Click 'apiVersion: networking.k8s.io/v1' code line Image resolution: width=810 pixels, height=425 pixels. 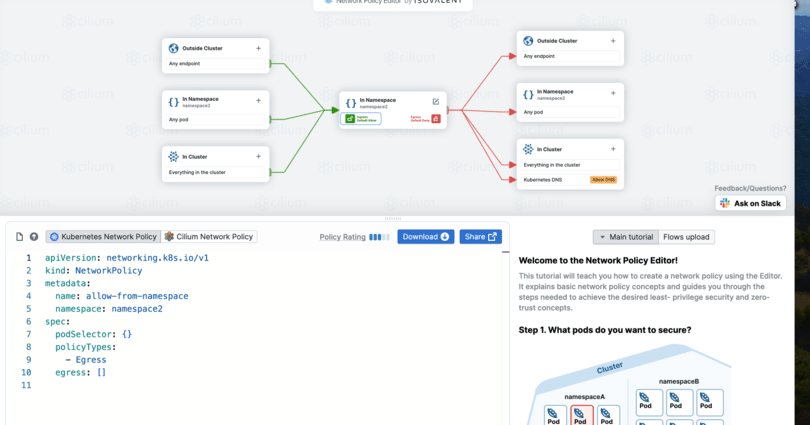(x=127, y=258)
